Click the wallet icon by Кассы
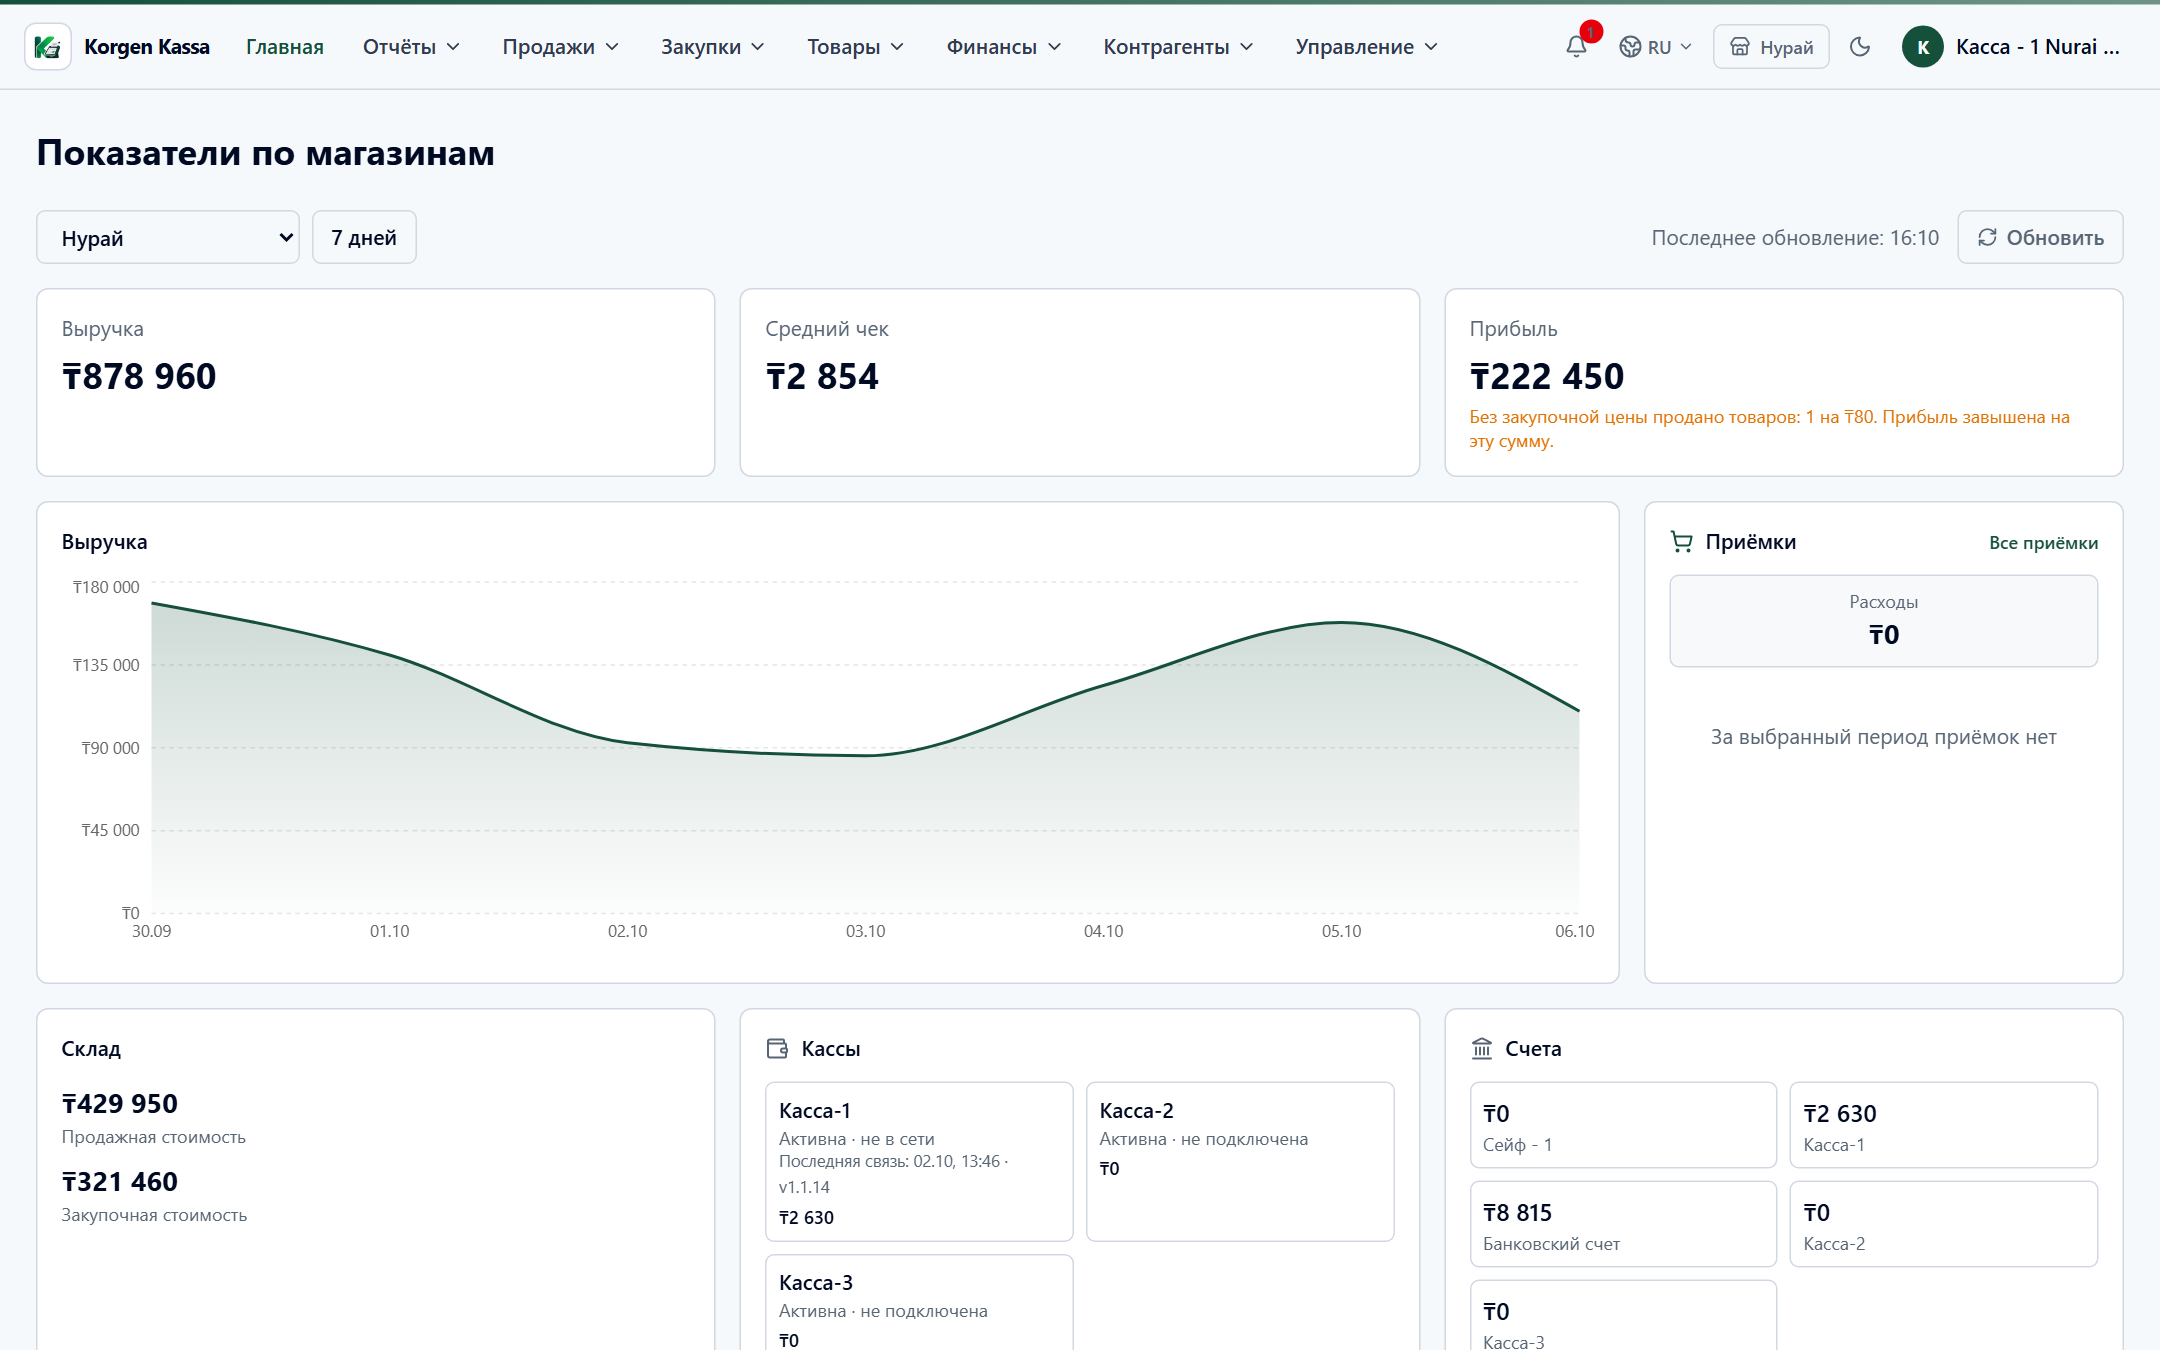Viewport: 2160px width, 1350px height. coord(777,1049)
